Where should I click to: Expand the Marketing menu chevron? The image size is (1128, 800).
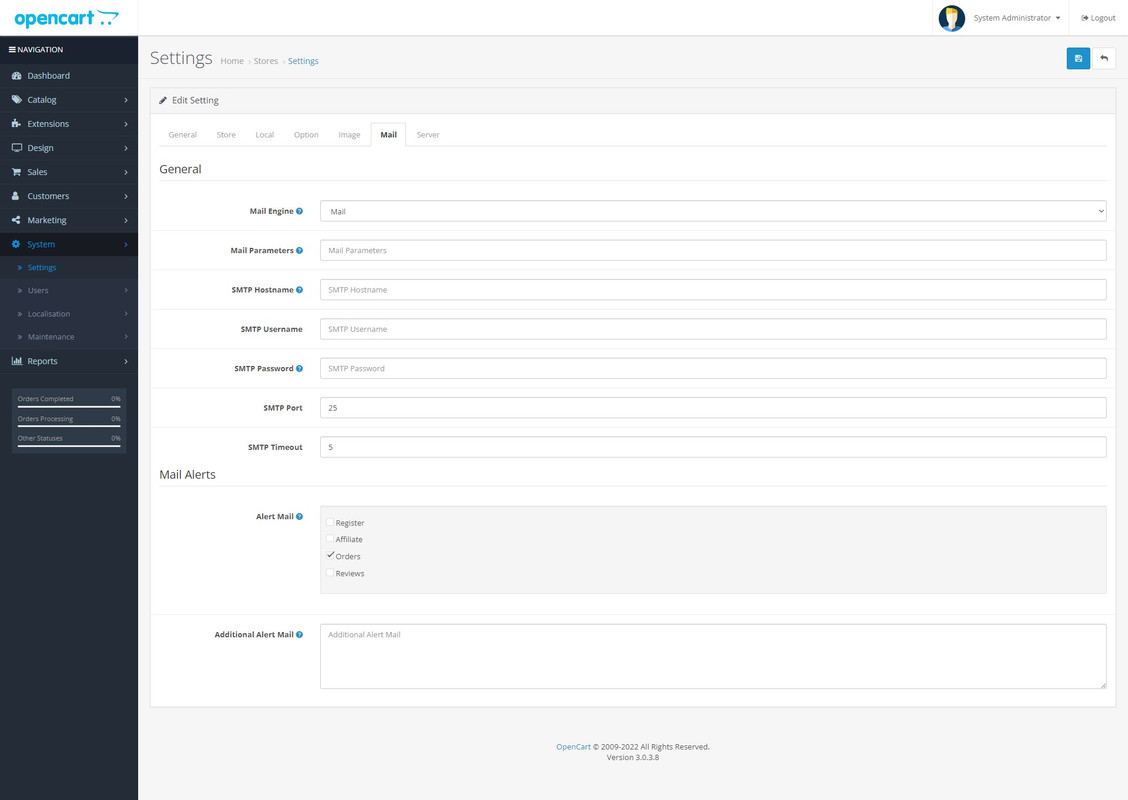[126, 220]
